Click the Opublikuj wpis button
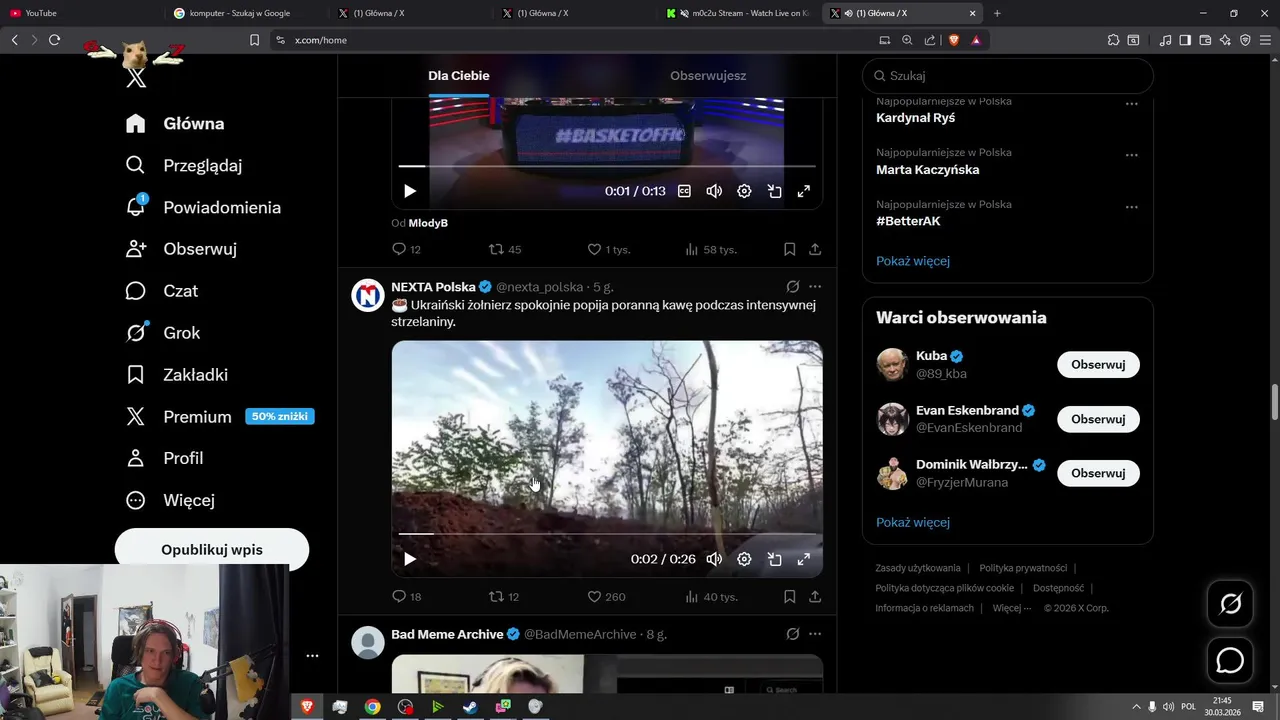This screenshot has height=720, width=1280. point(212,550)
